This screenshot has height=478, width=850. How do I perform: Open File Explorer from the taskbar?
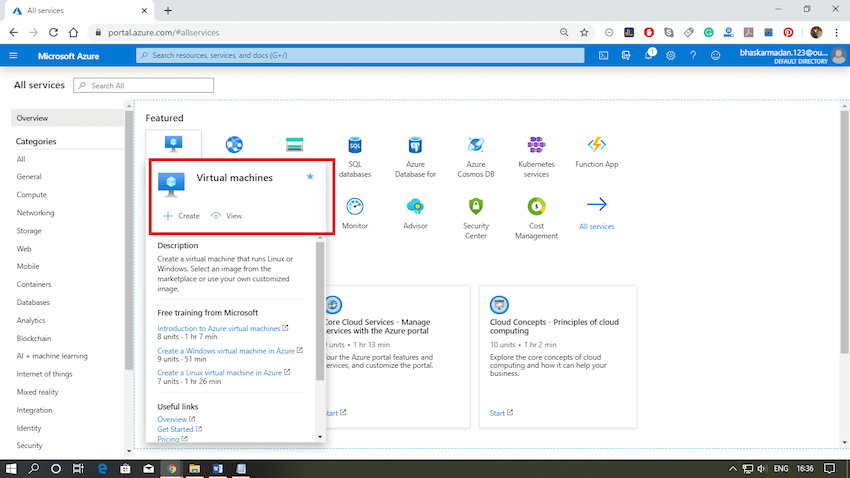[x=195, y=469]
